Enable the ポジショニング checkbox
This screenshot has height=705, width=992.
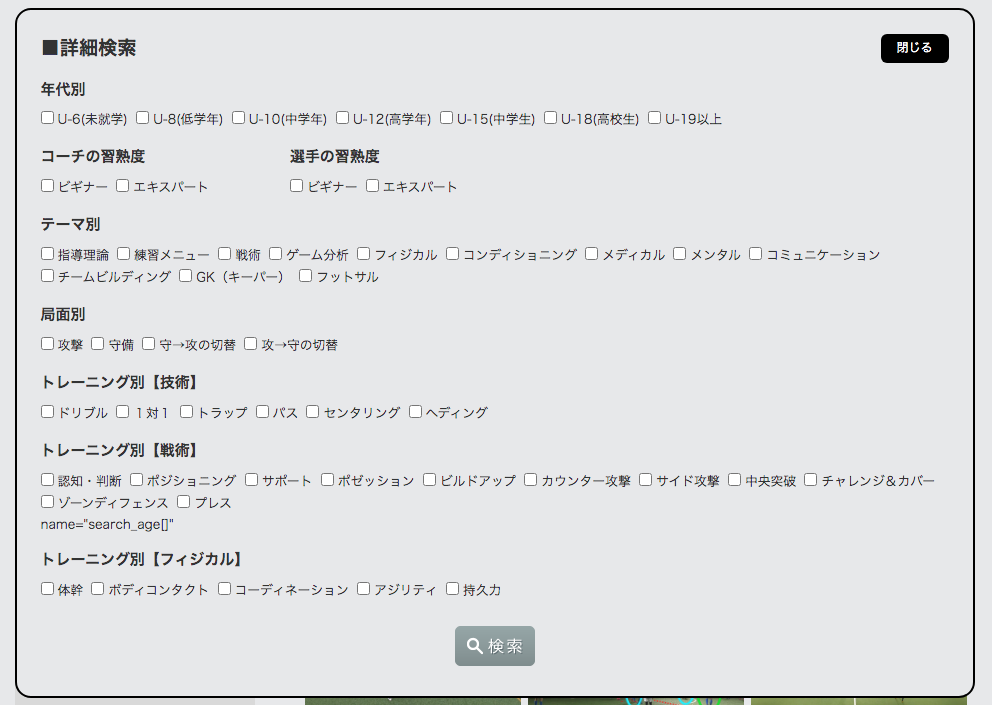[x=137, y=480]
